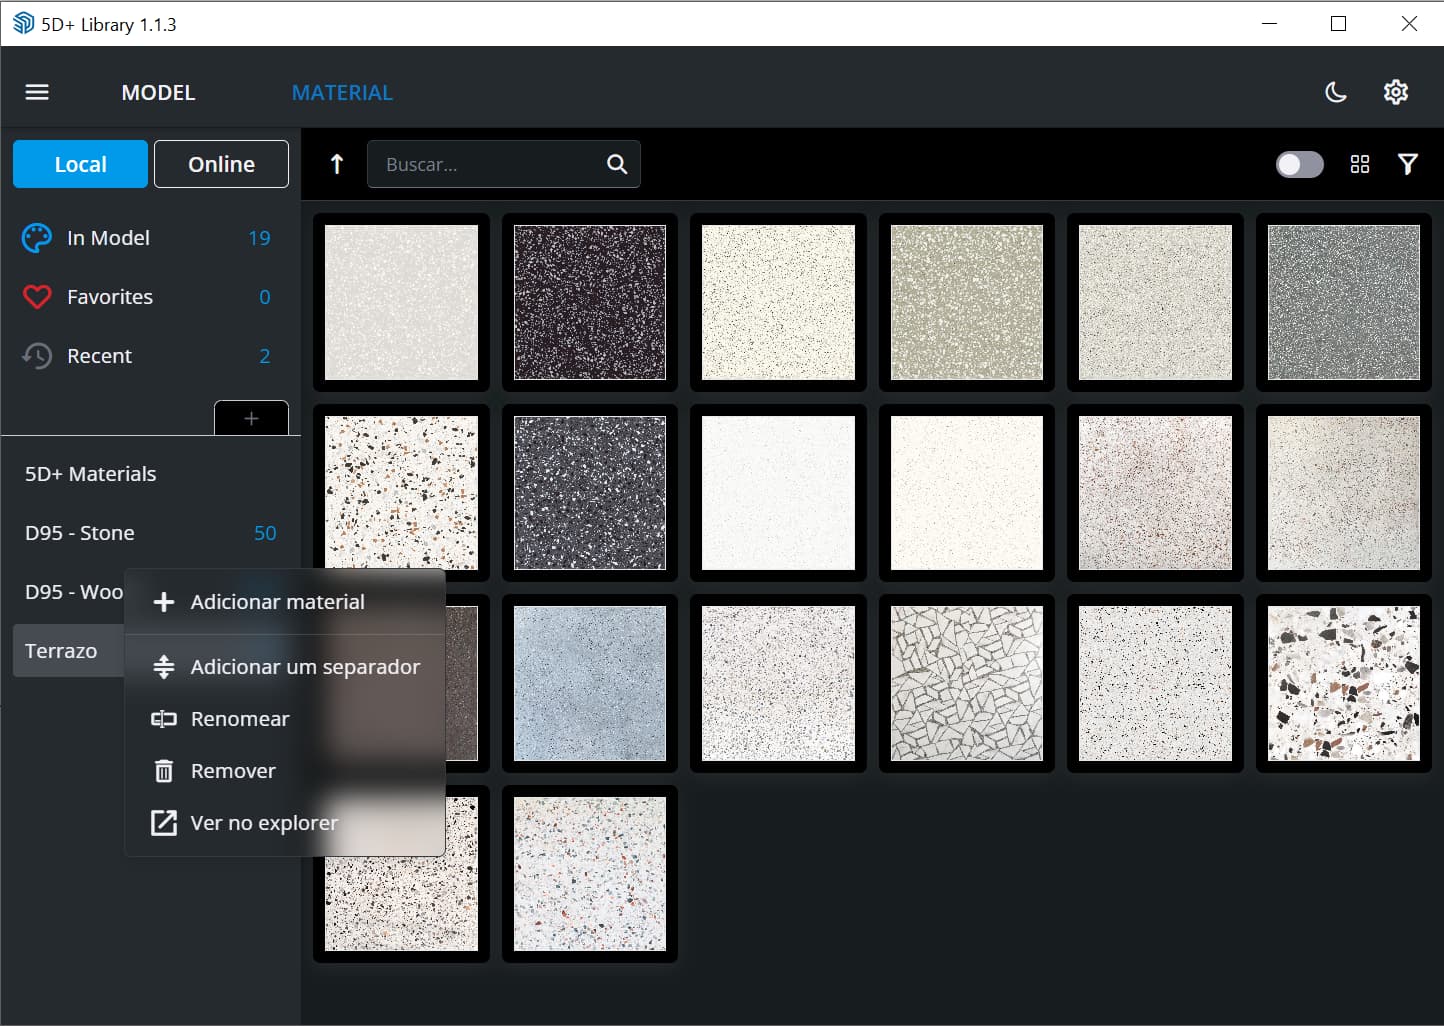Select the Favorites heart icon
Viewport: 1444px width, 1026px height.
[x=37, y=296]
